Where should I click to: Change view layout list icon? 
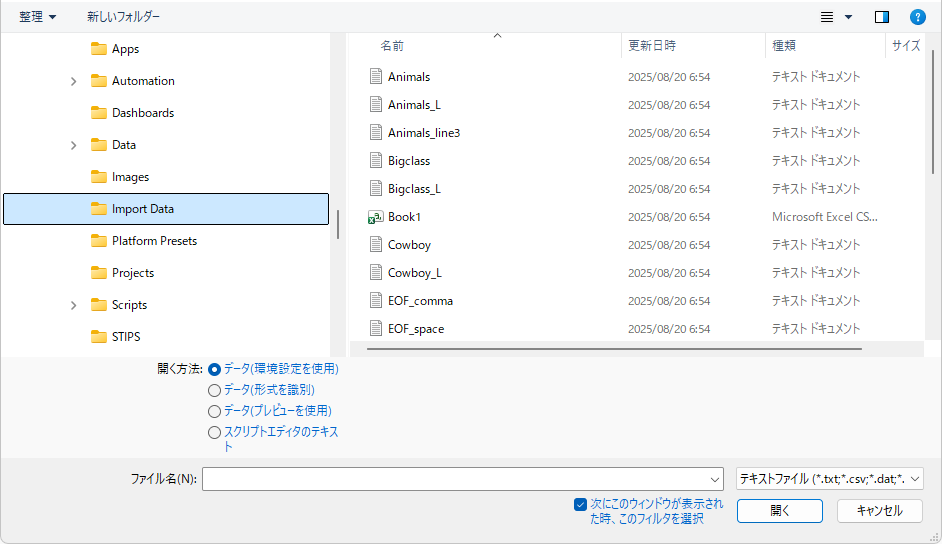click(x=827, y=17)
